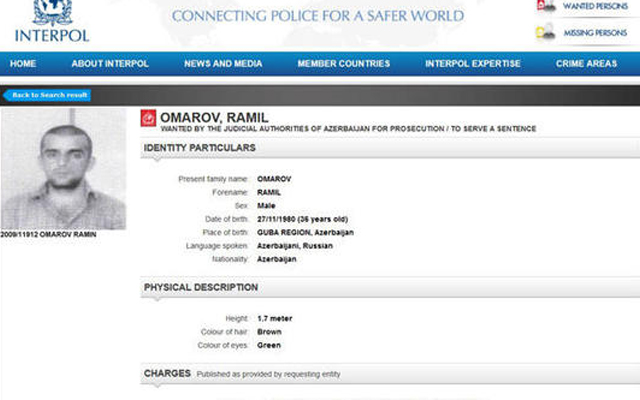The width and height of the screenshot is (640, 400).
Task: Click the INTERPOL logo emblem
Action: (x=52, y=12)
